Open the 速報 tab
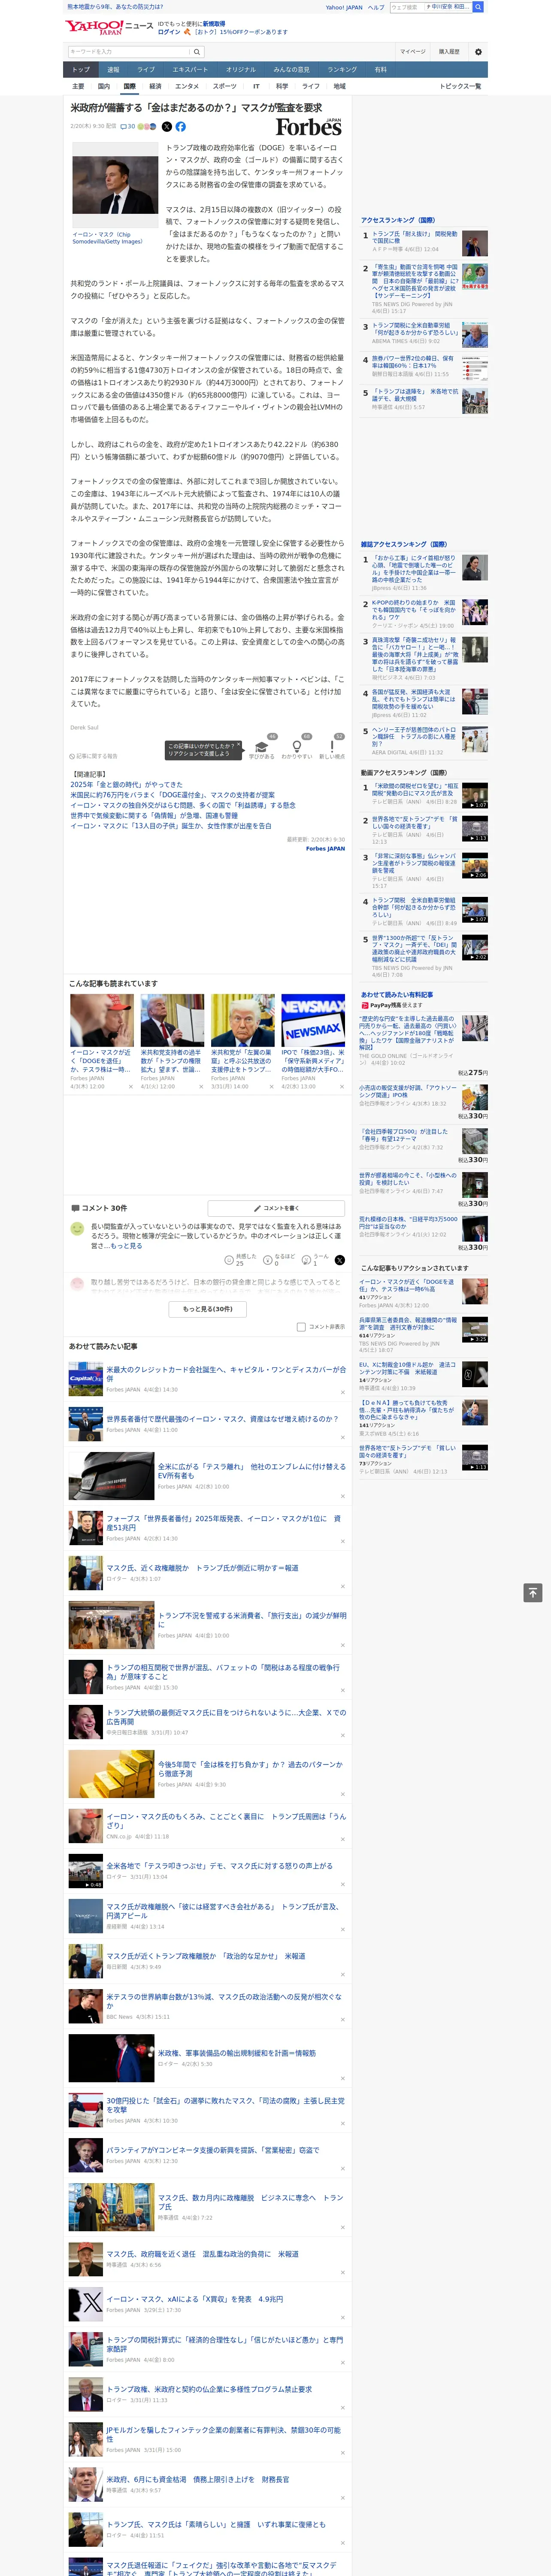 (x=113, y=70)
